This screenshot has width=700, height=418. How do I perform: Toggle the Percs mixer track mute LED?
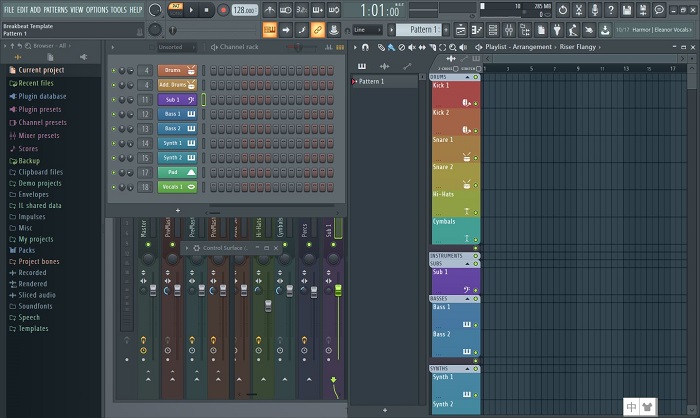point(309,245)
